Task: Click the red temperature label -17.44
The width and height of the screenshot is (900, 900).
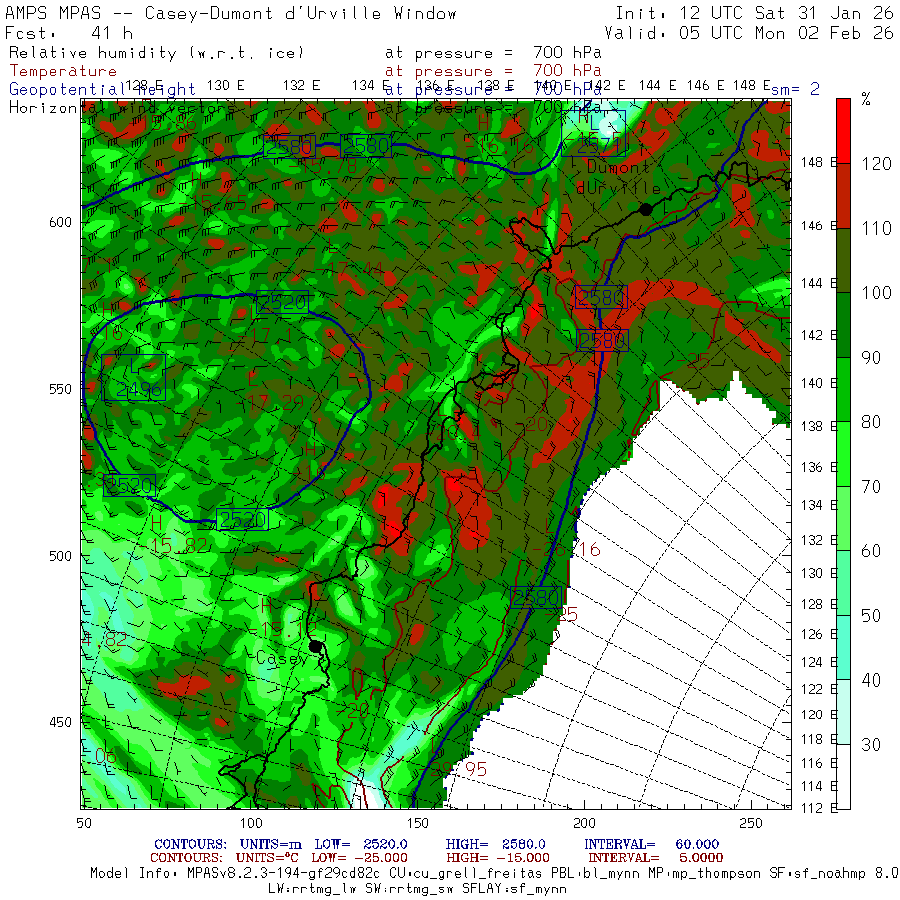Action: (351, 269)
